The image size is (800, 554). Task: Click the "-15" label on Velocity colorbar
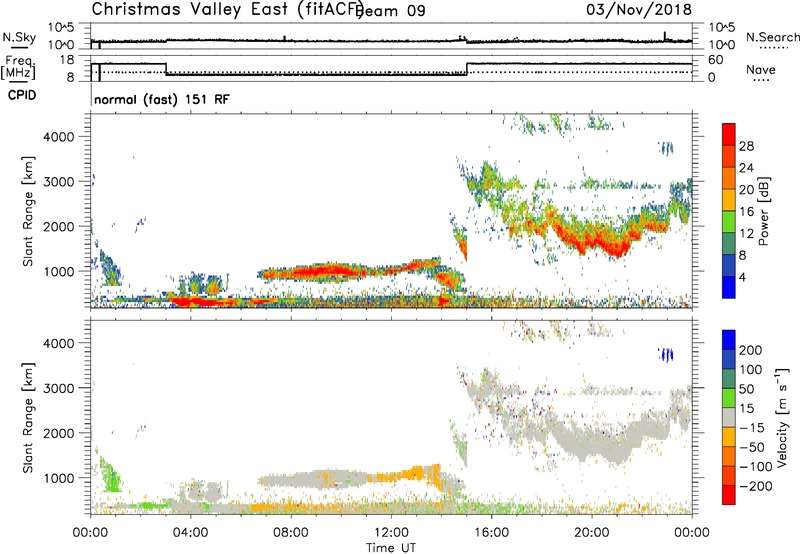pos(752,428)
